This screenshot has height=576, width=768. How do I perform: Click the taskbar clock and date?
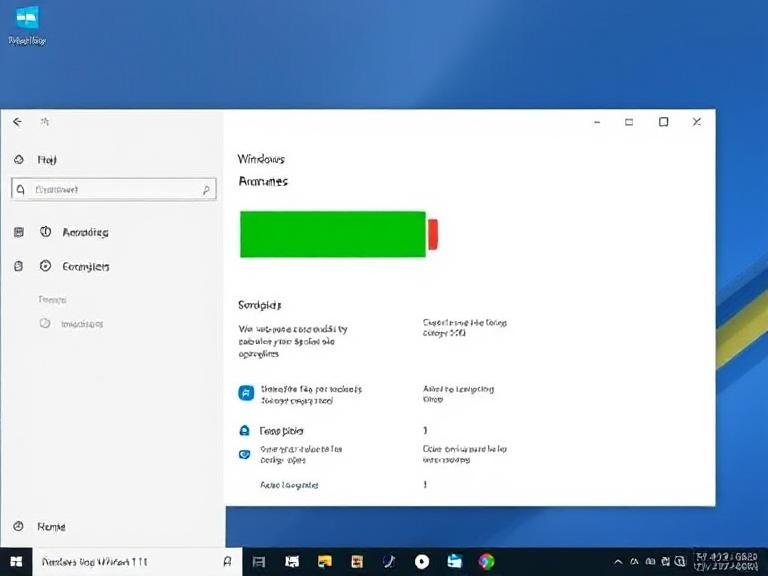point(727,561)
